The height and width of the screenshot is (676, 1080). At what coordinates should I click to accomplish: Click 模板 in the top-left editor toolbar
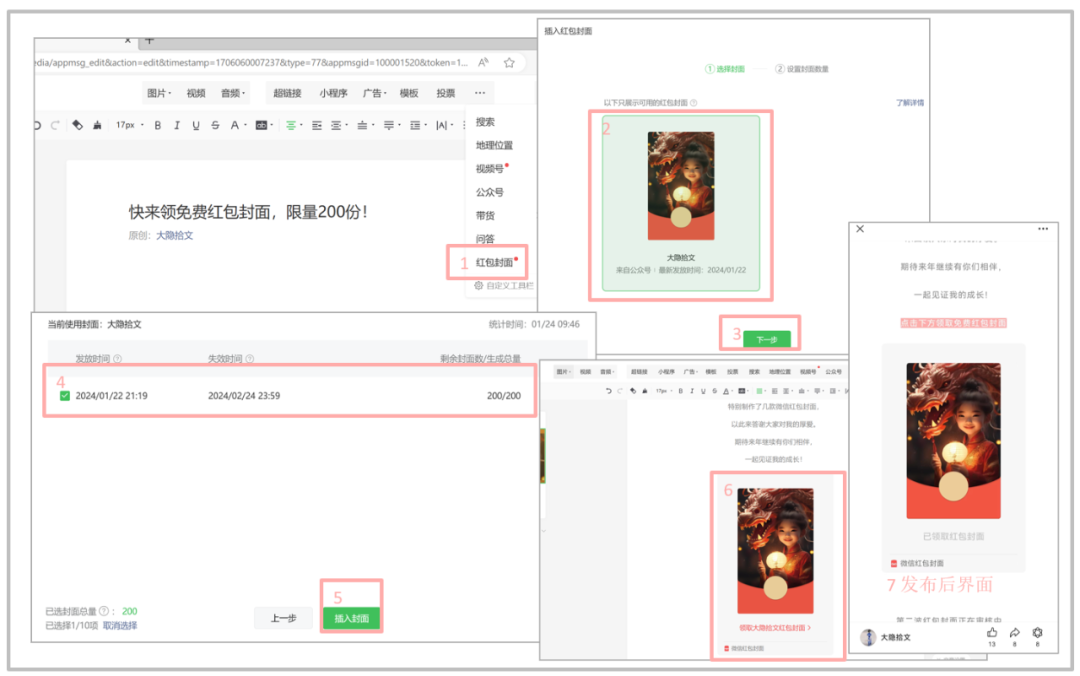pyautogui.click(x=409, y=93)
